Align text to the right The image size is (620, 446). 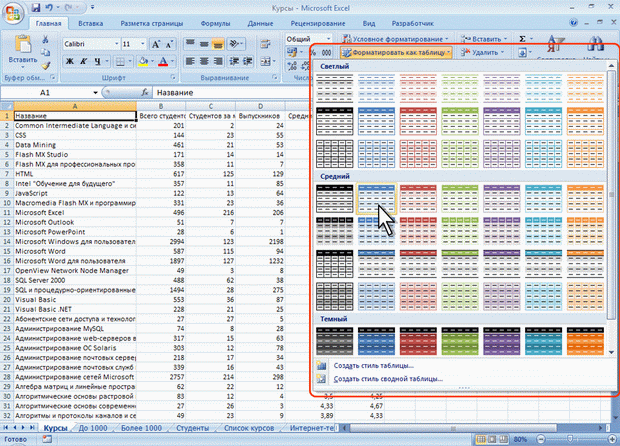[x=218, y=61]
